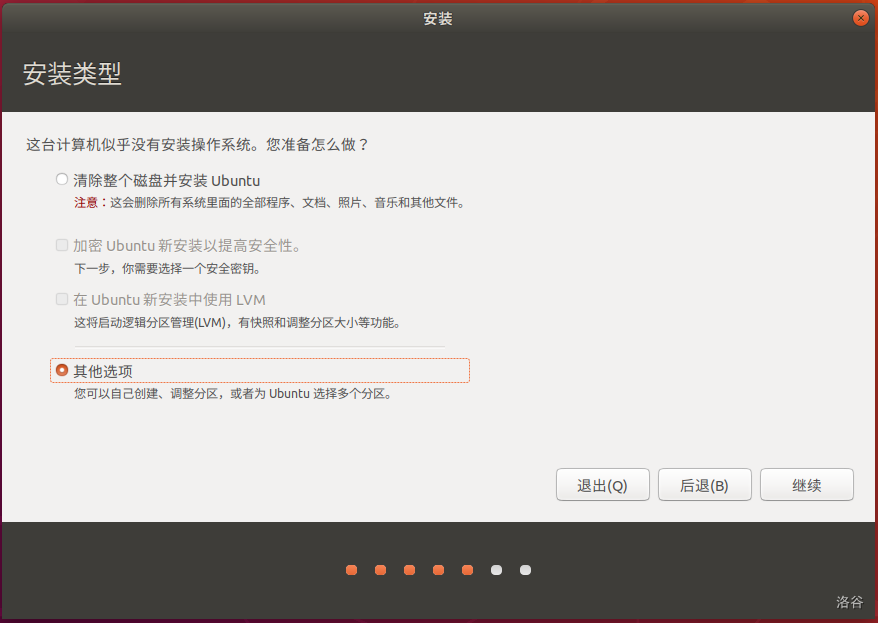
Task: Click the 后退(B) button
Action: [x=704, y=485]
